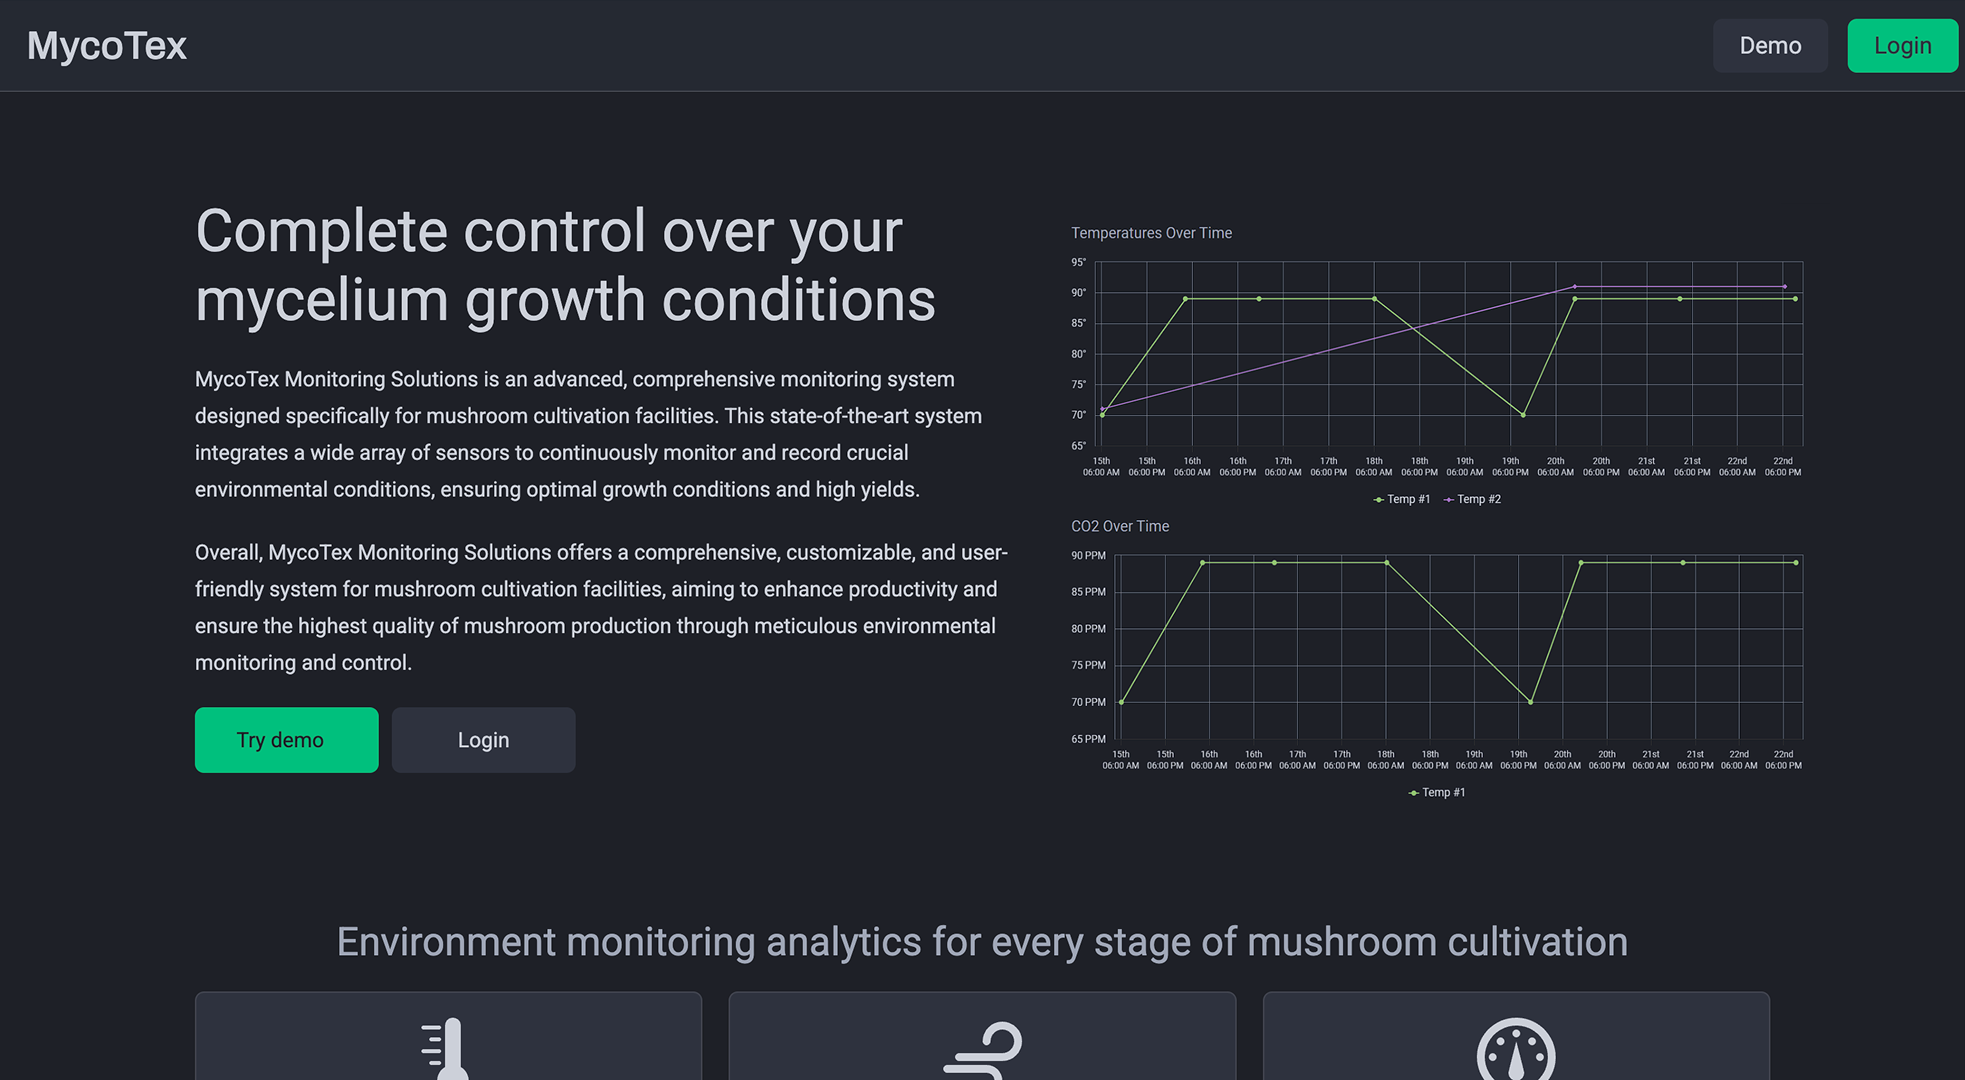Click the wind airflow icon
The width and height of the screenshot is (1965, 1080).
click(x=983, y=1050)
